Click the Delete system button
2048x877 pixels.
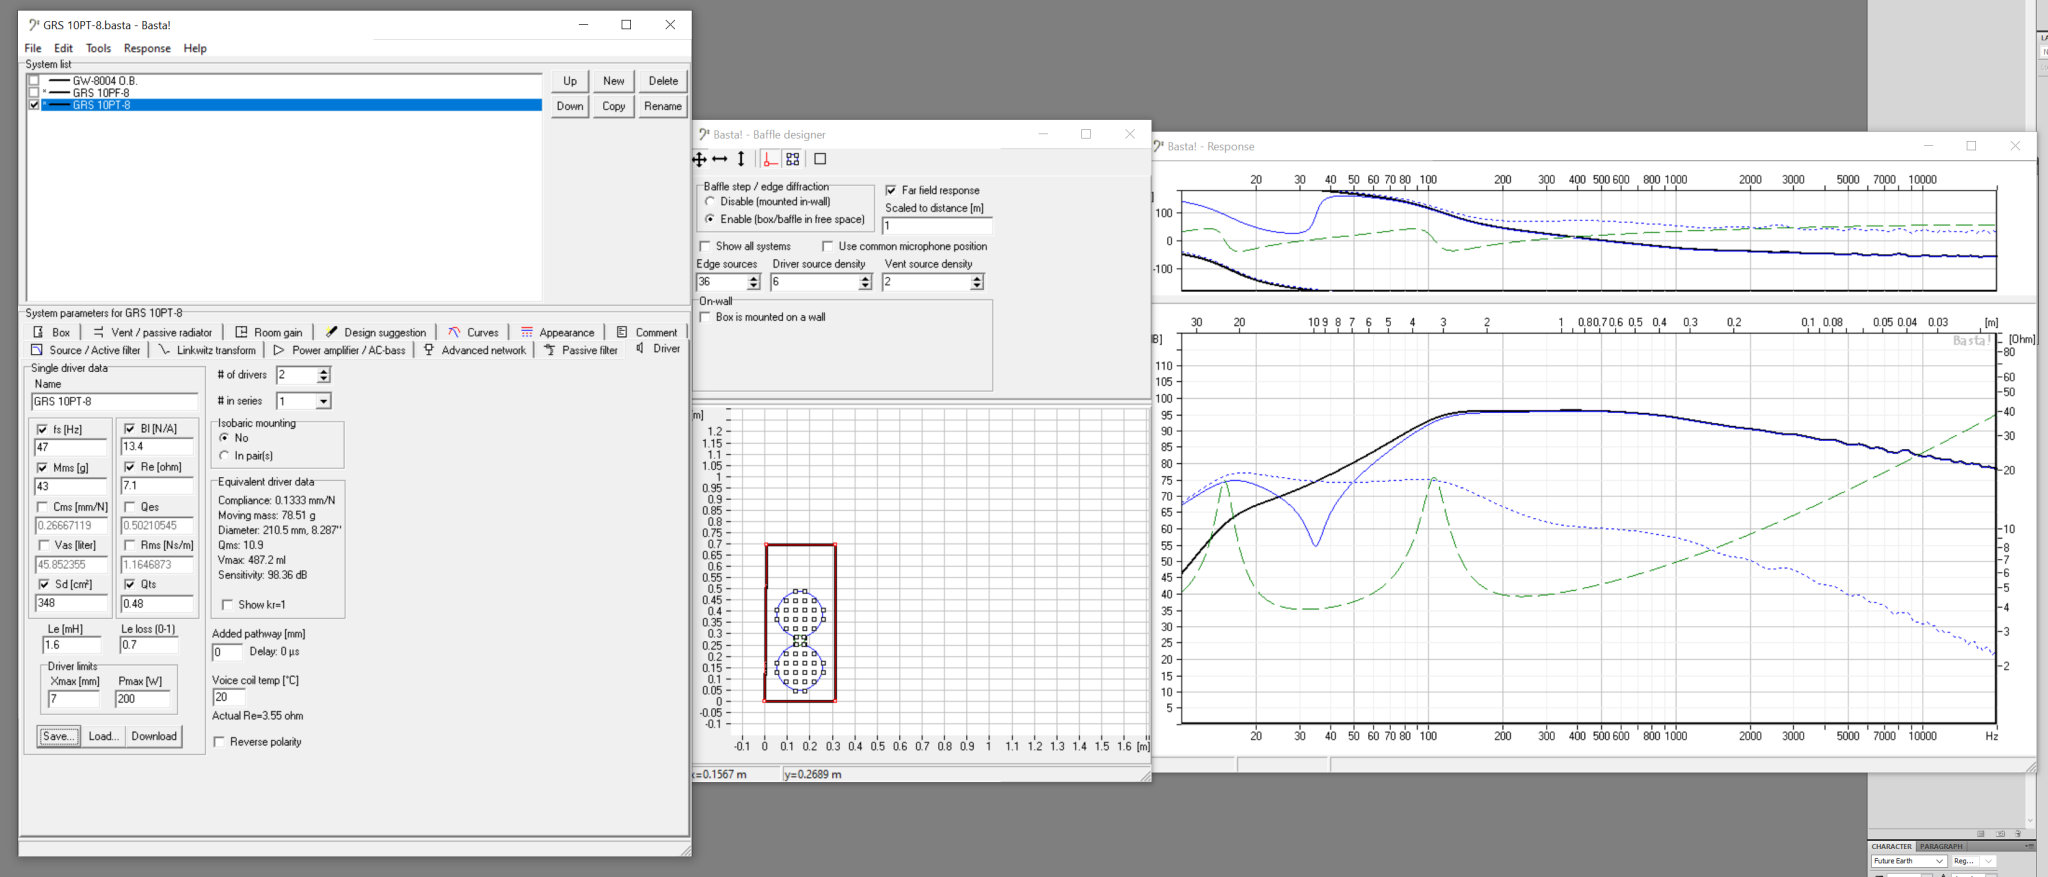(x=663, y=81)
